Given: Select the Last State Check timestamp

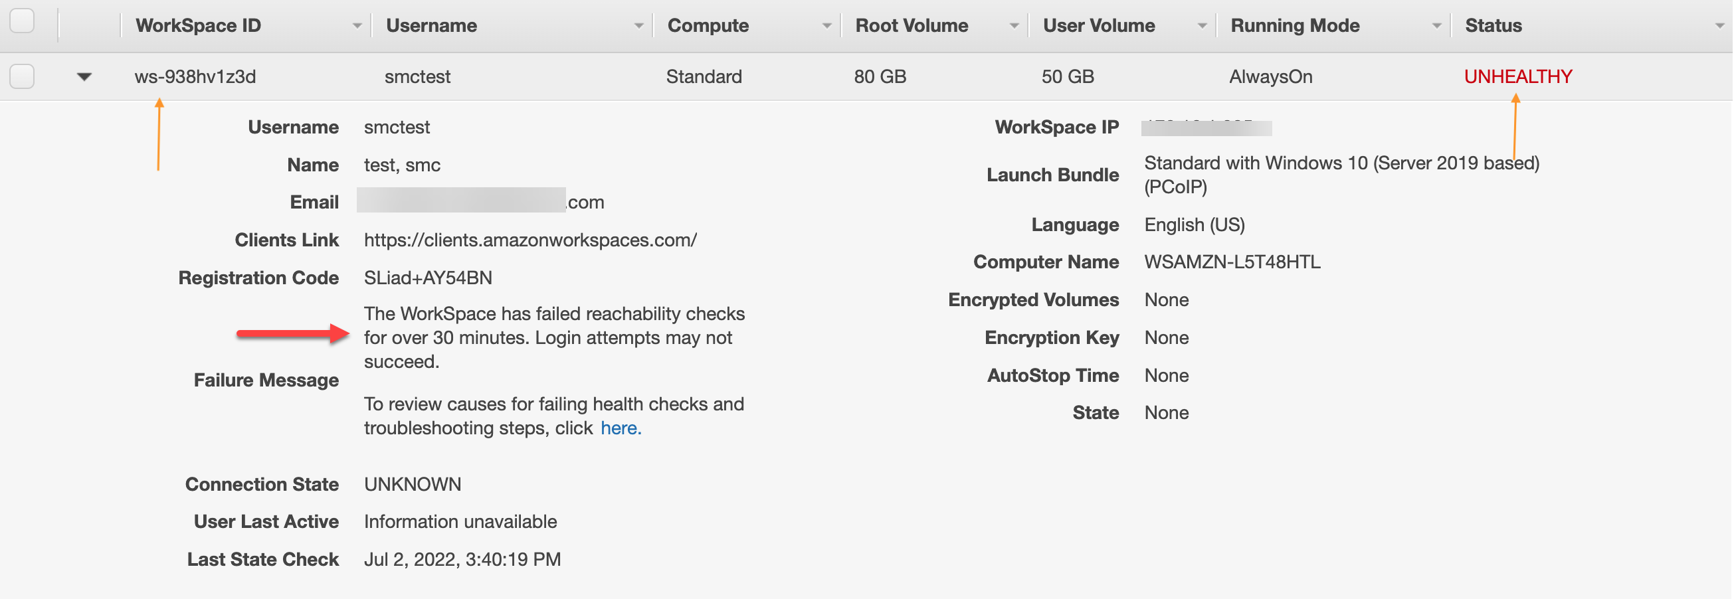Looking at the screenshot, I should pos(461,559).
